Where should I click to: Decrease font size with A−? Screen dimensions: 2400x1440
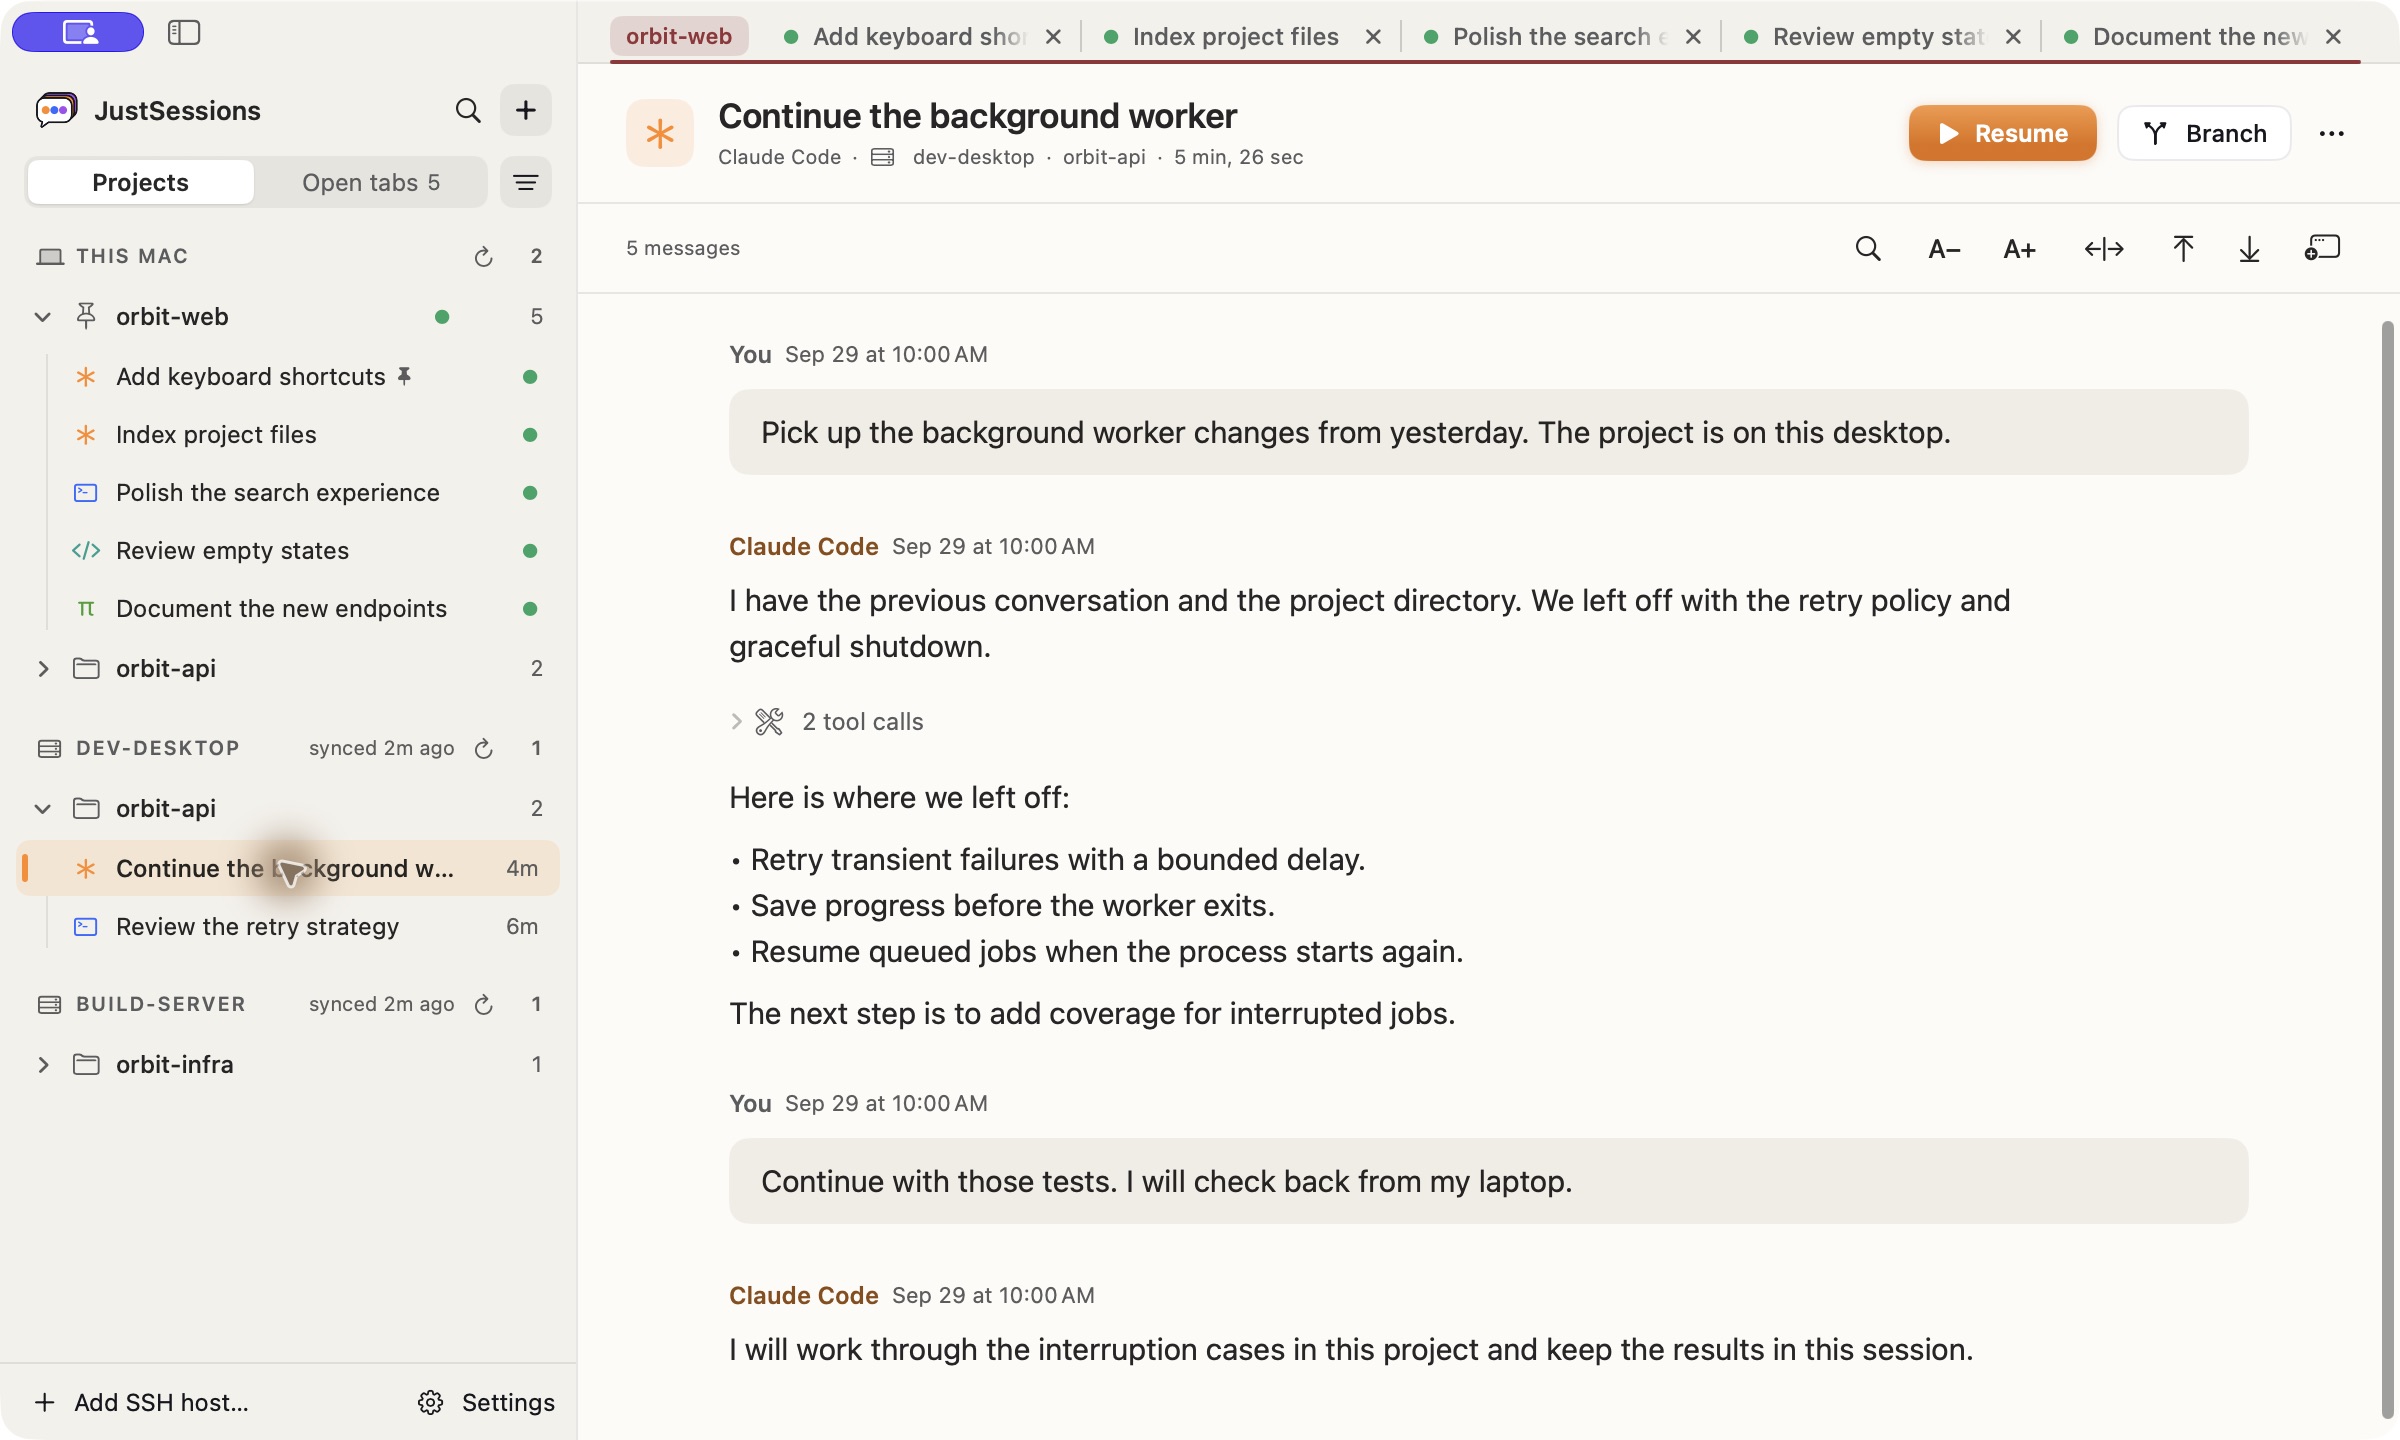click(1944, 249)
